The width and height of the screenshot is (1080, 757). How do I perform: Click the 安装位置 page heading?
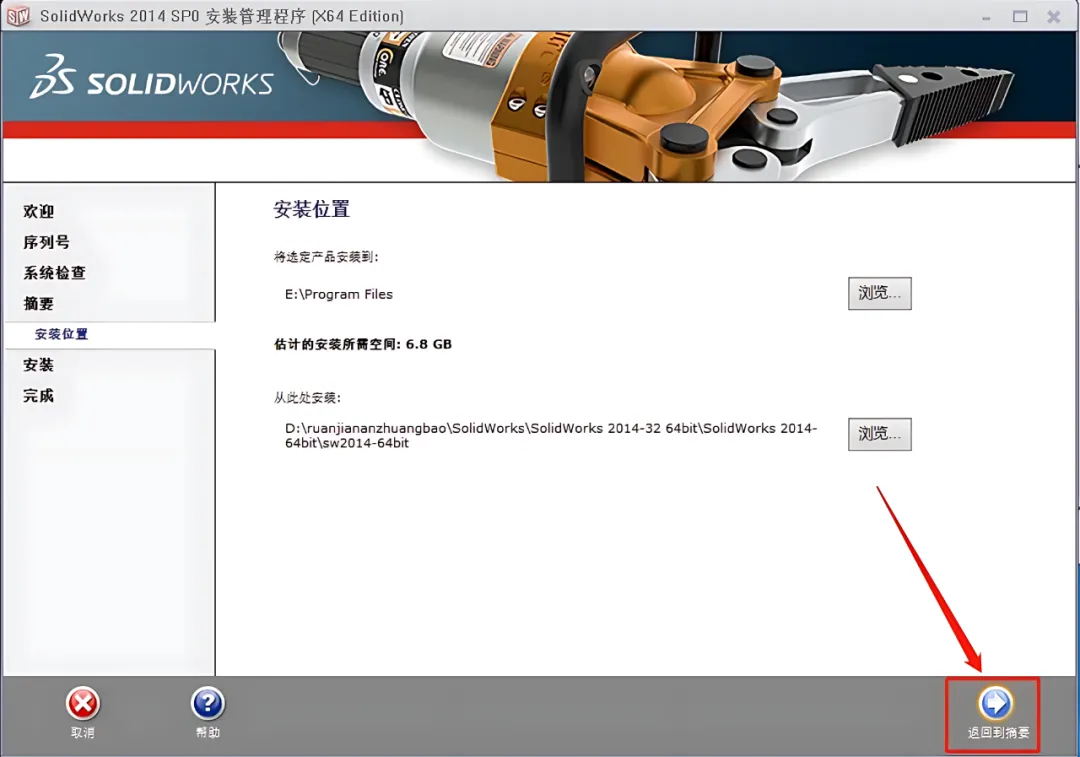coord(312,209)
